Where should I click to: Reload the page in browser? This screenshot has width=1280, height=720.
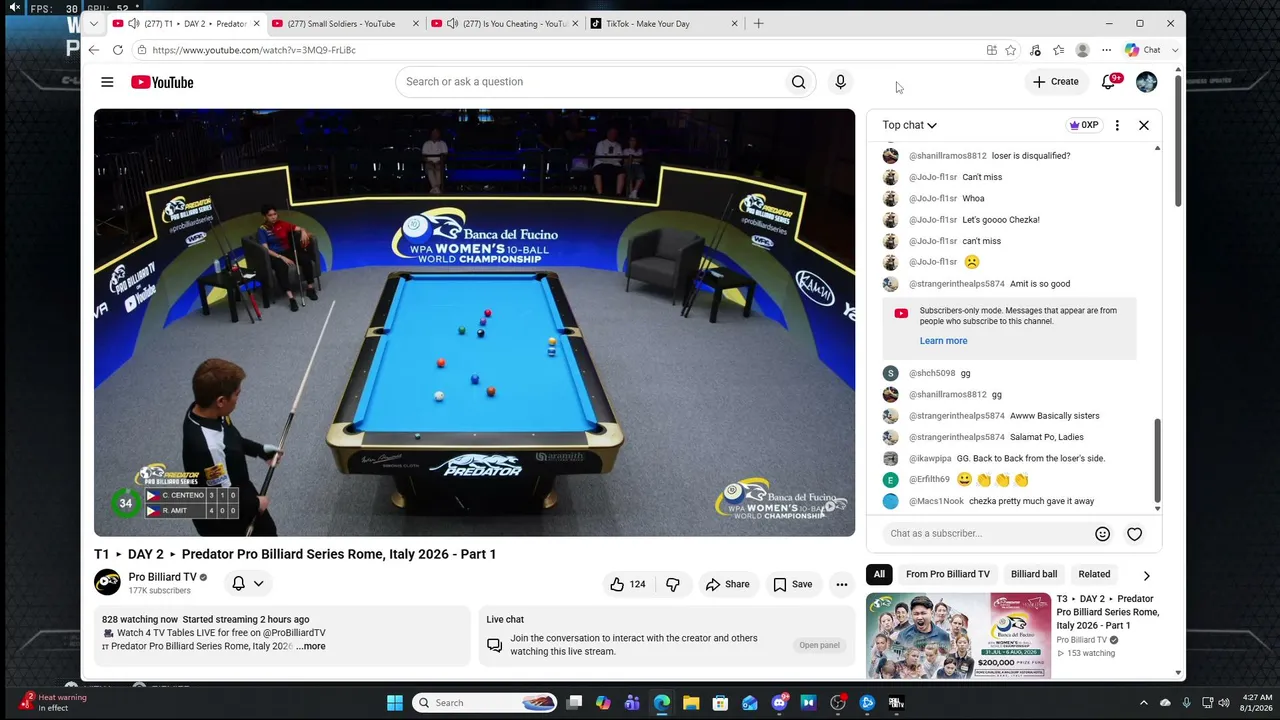pos(117,50)
